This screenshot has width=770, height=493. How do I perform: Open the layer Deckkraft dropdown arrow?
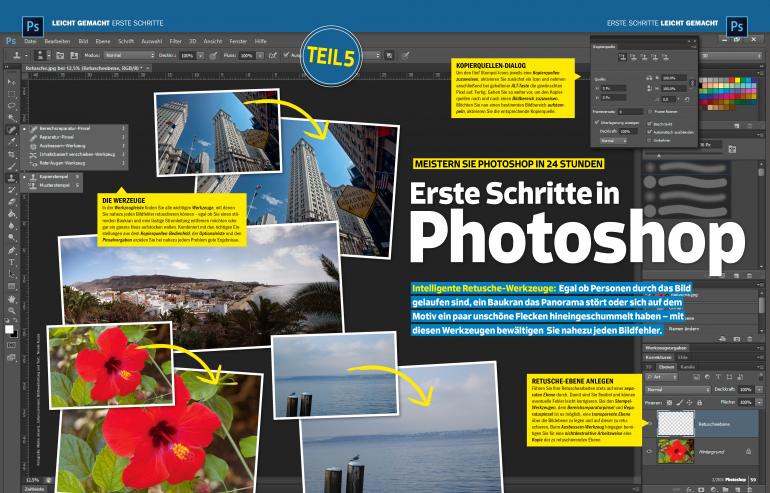click(x=759, y=389)
